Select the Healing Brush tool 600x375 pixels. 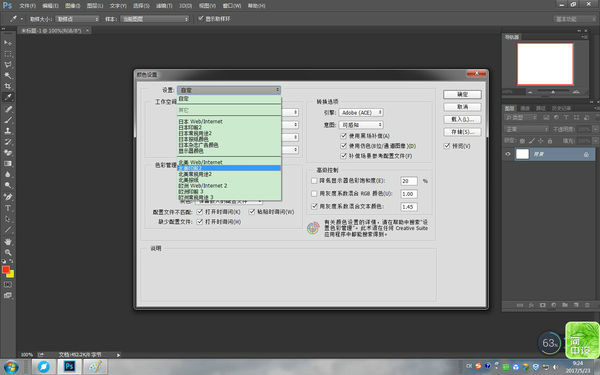coord(8,109)
